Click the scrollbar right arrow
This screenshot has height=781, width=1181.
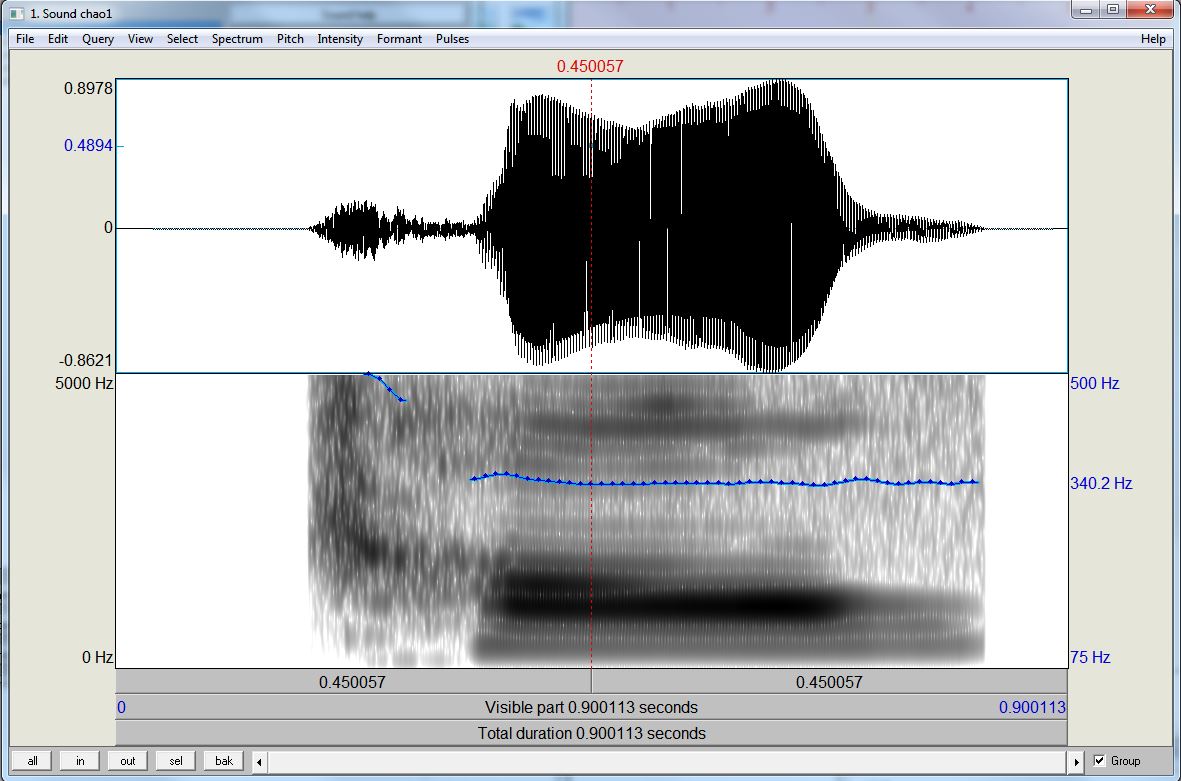1076,761
